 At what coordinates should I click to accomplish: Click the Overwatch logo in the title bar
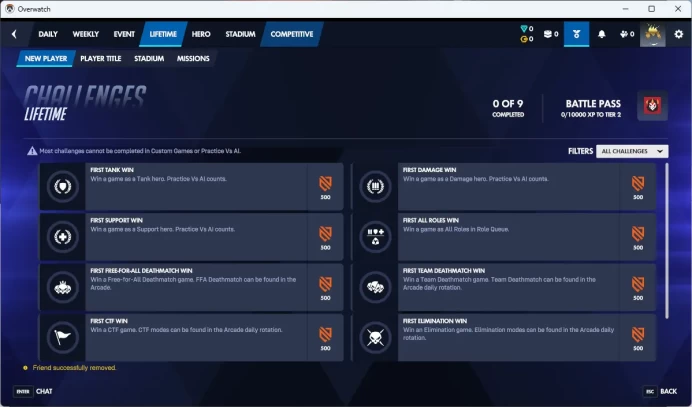tap(10, 9)
